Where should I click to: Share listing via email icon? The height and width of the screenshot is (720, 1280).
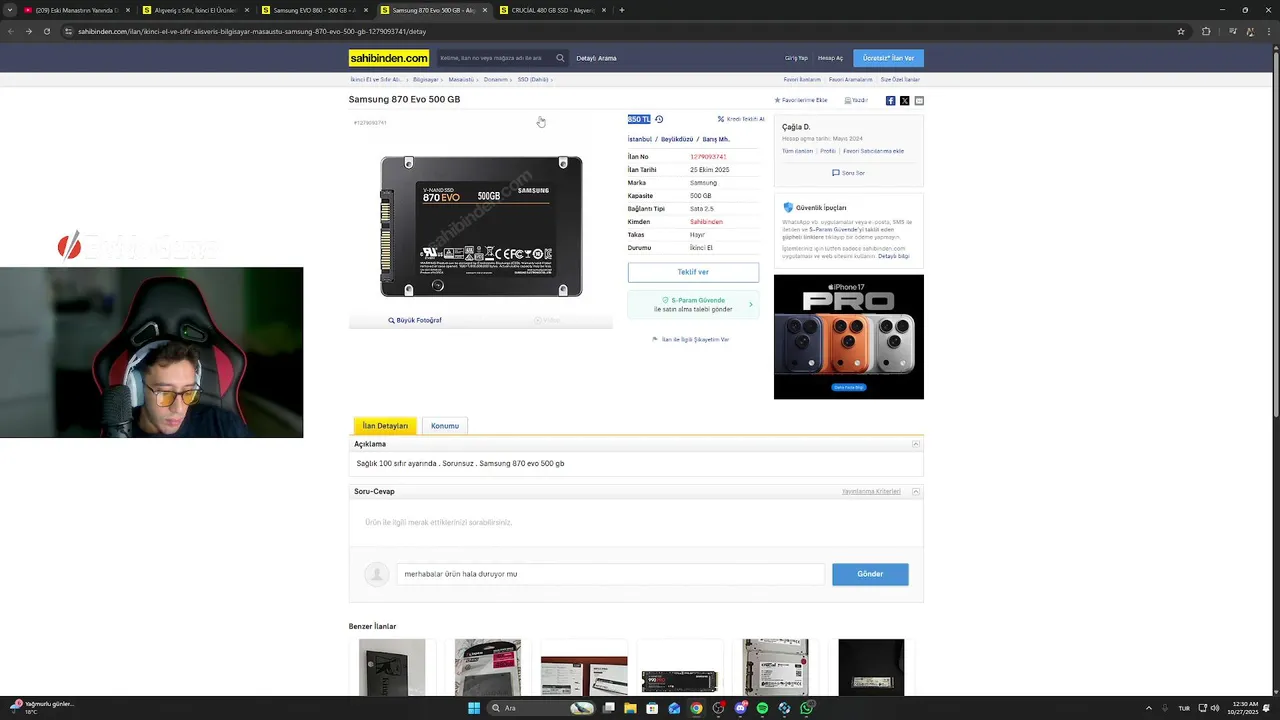click(919, 101)
